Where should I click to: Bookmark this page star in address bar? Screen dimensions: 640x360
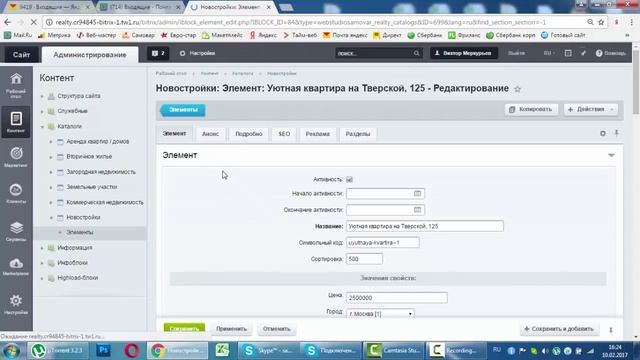coord(601,22)
